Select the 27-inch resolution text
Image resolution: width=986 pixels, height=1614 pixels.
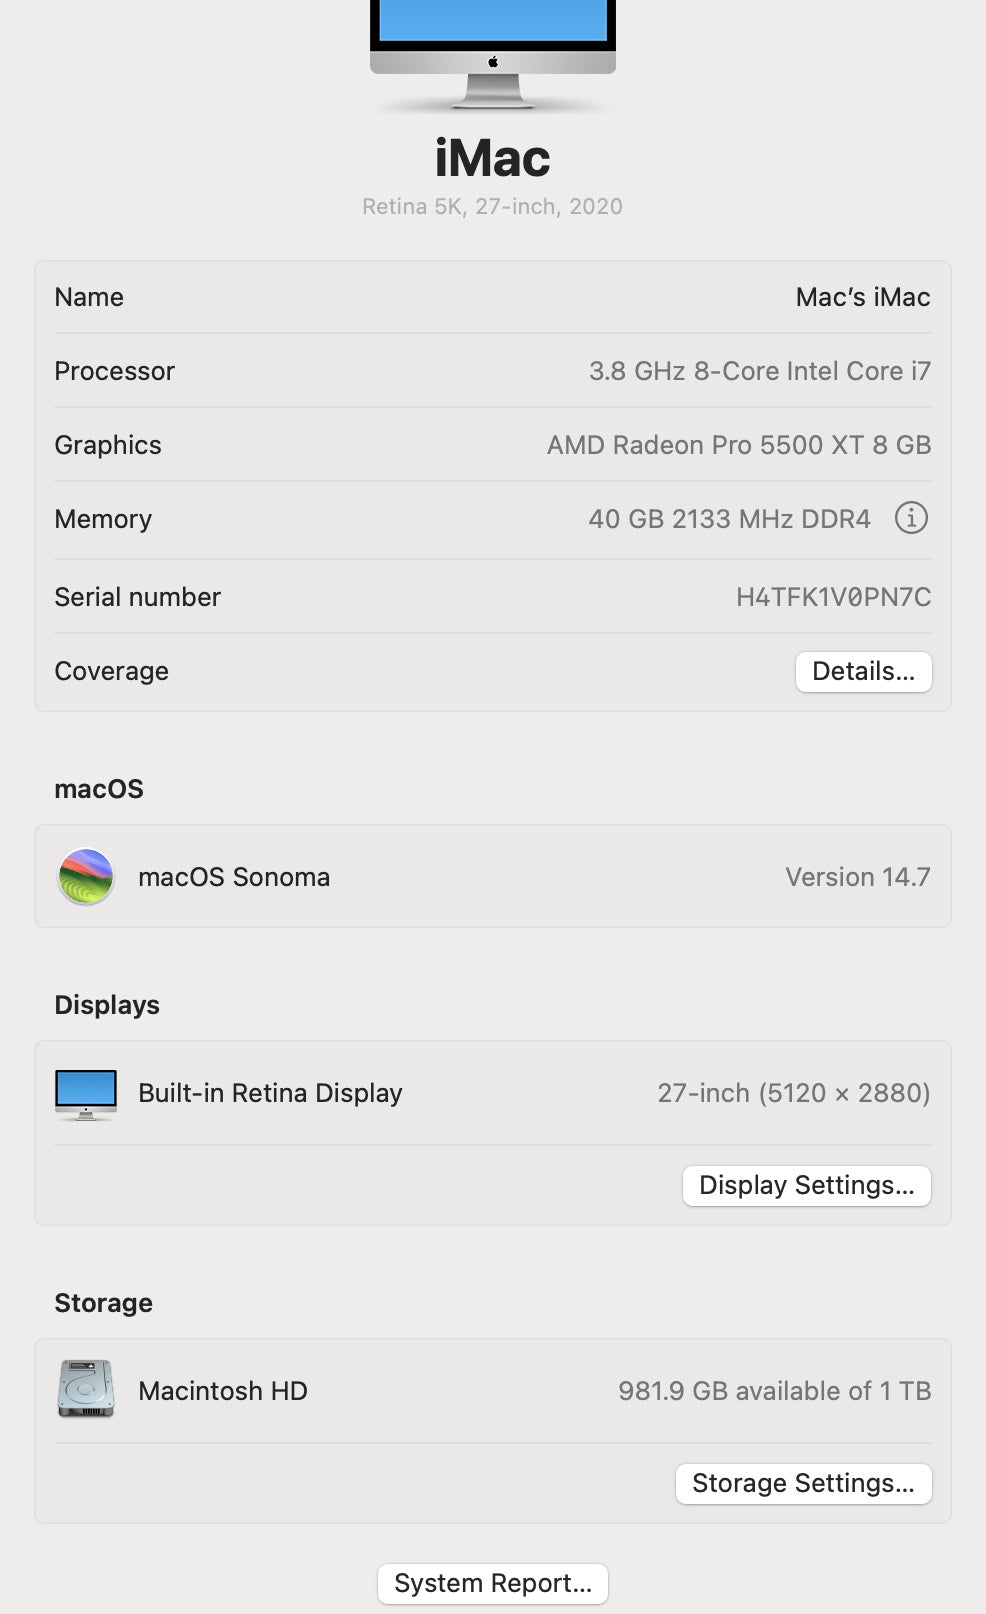pos(795,1092)
